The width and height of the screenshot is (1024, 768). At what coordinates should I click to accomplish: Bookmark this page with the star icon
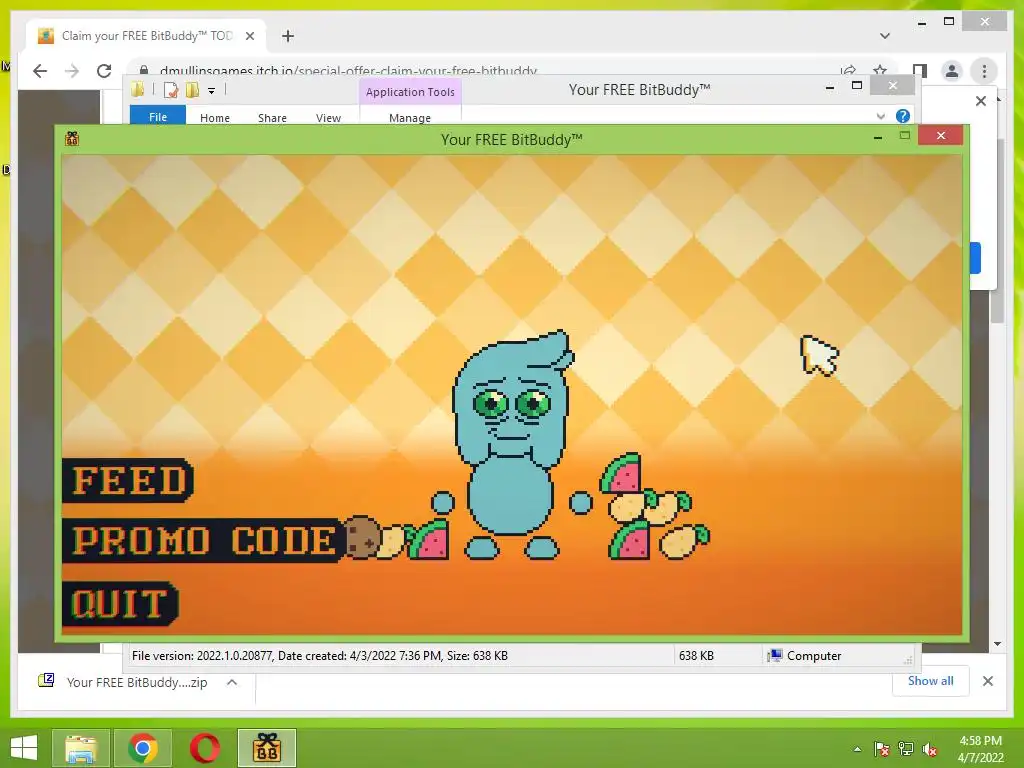[x=880, y=71]
